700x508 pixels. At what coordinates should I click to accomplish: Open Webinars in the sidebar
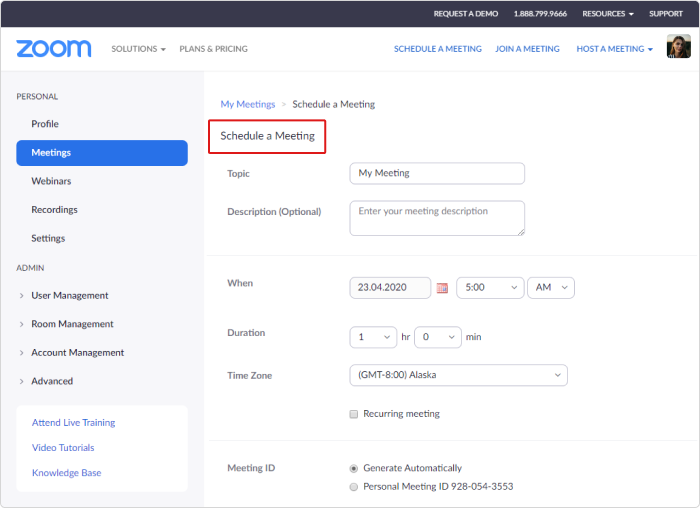point(51,181)
